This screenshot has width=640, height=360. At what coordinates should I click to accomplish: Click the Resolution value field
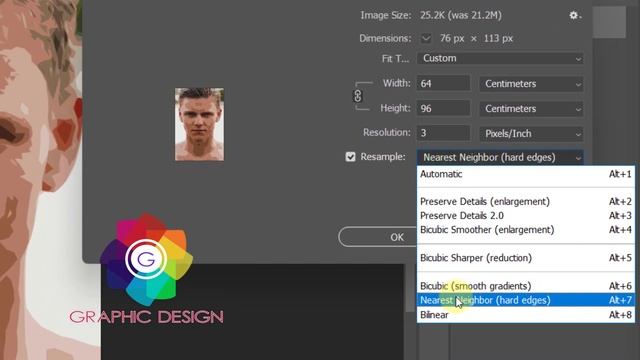point(443,133)
